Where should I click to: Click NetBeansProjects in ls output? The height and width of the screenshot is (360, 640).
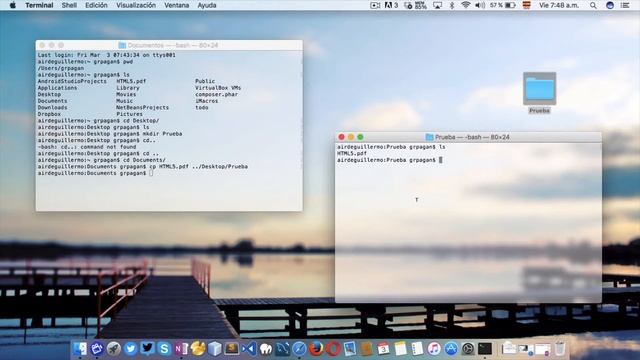pyautogui.click(x=142, y=108)
